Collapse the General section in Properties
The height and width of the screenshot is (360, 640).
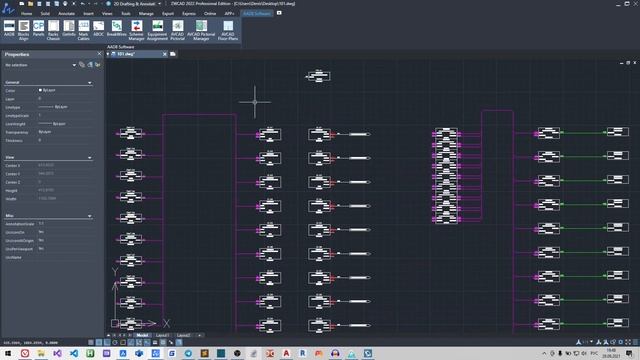(x=89, y=82)
